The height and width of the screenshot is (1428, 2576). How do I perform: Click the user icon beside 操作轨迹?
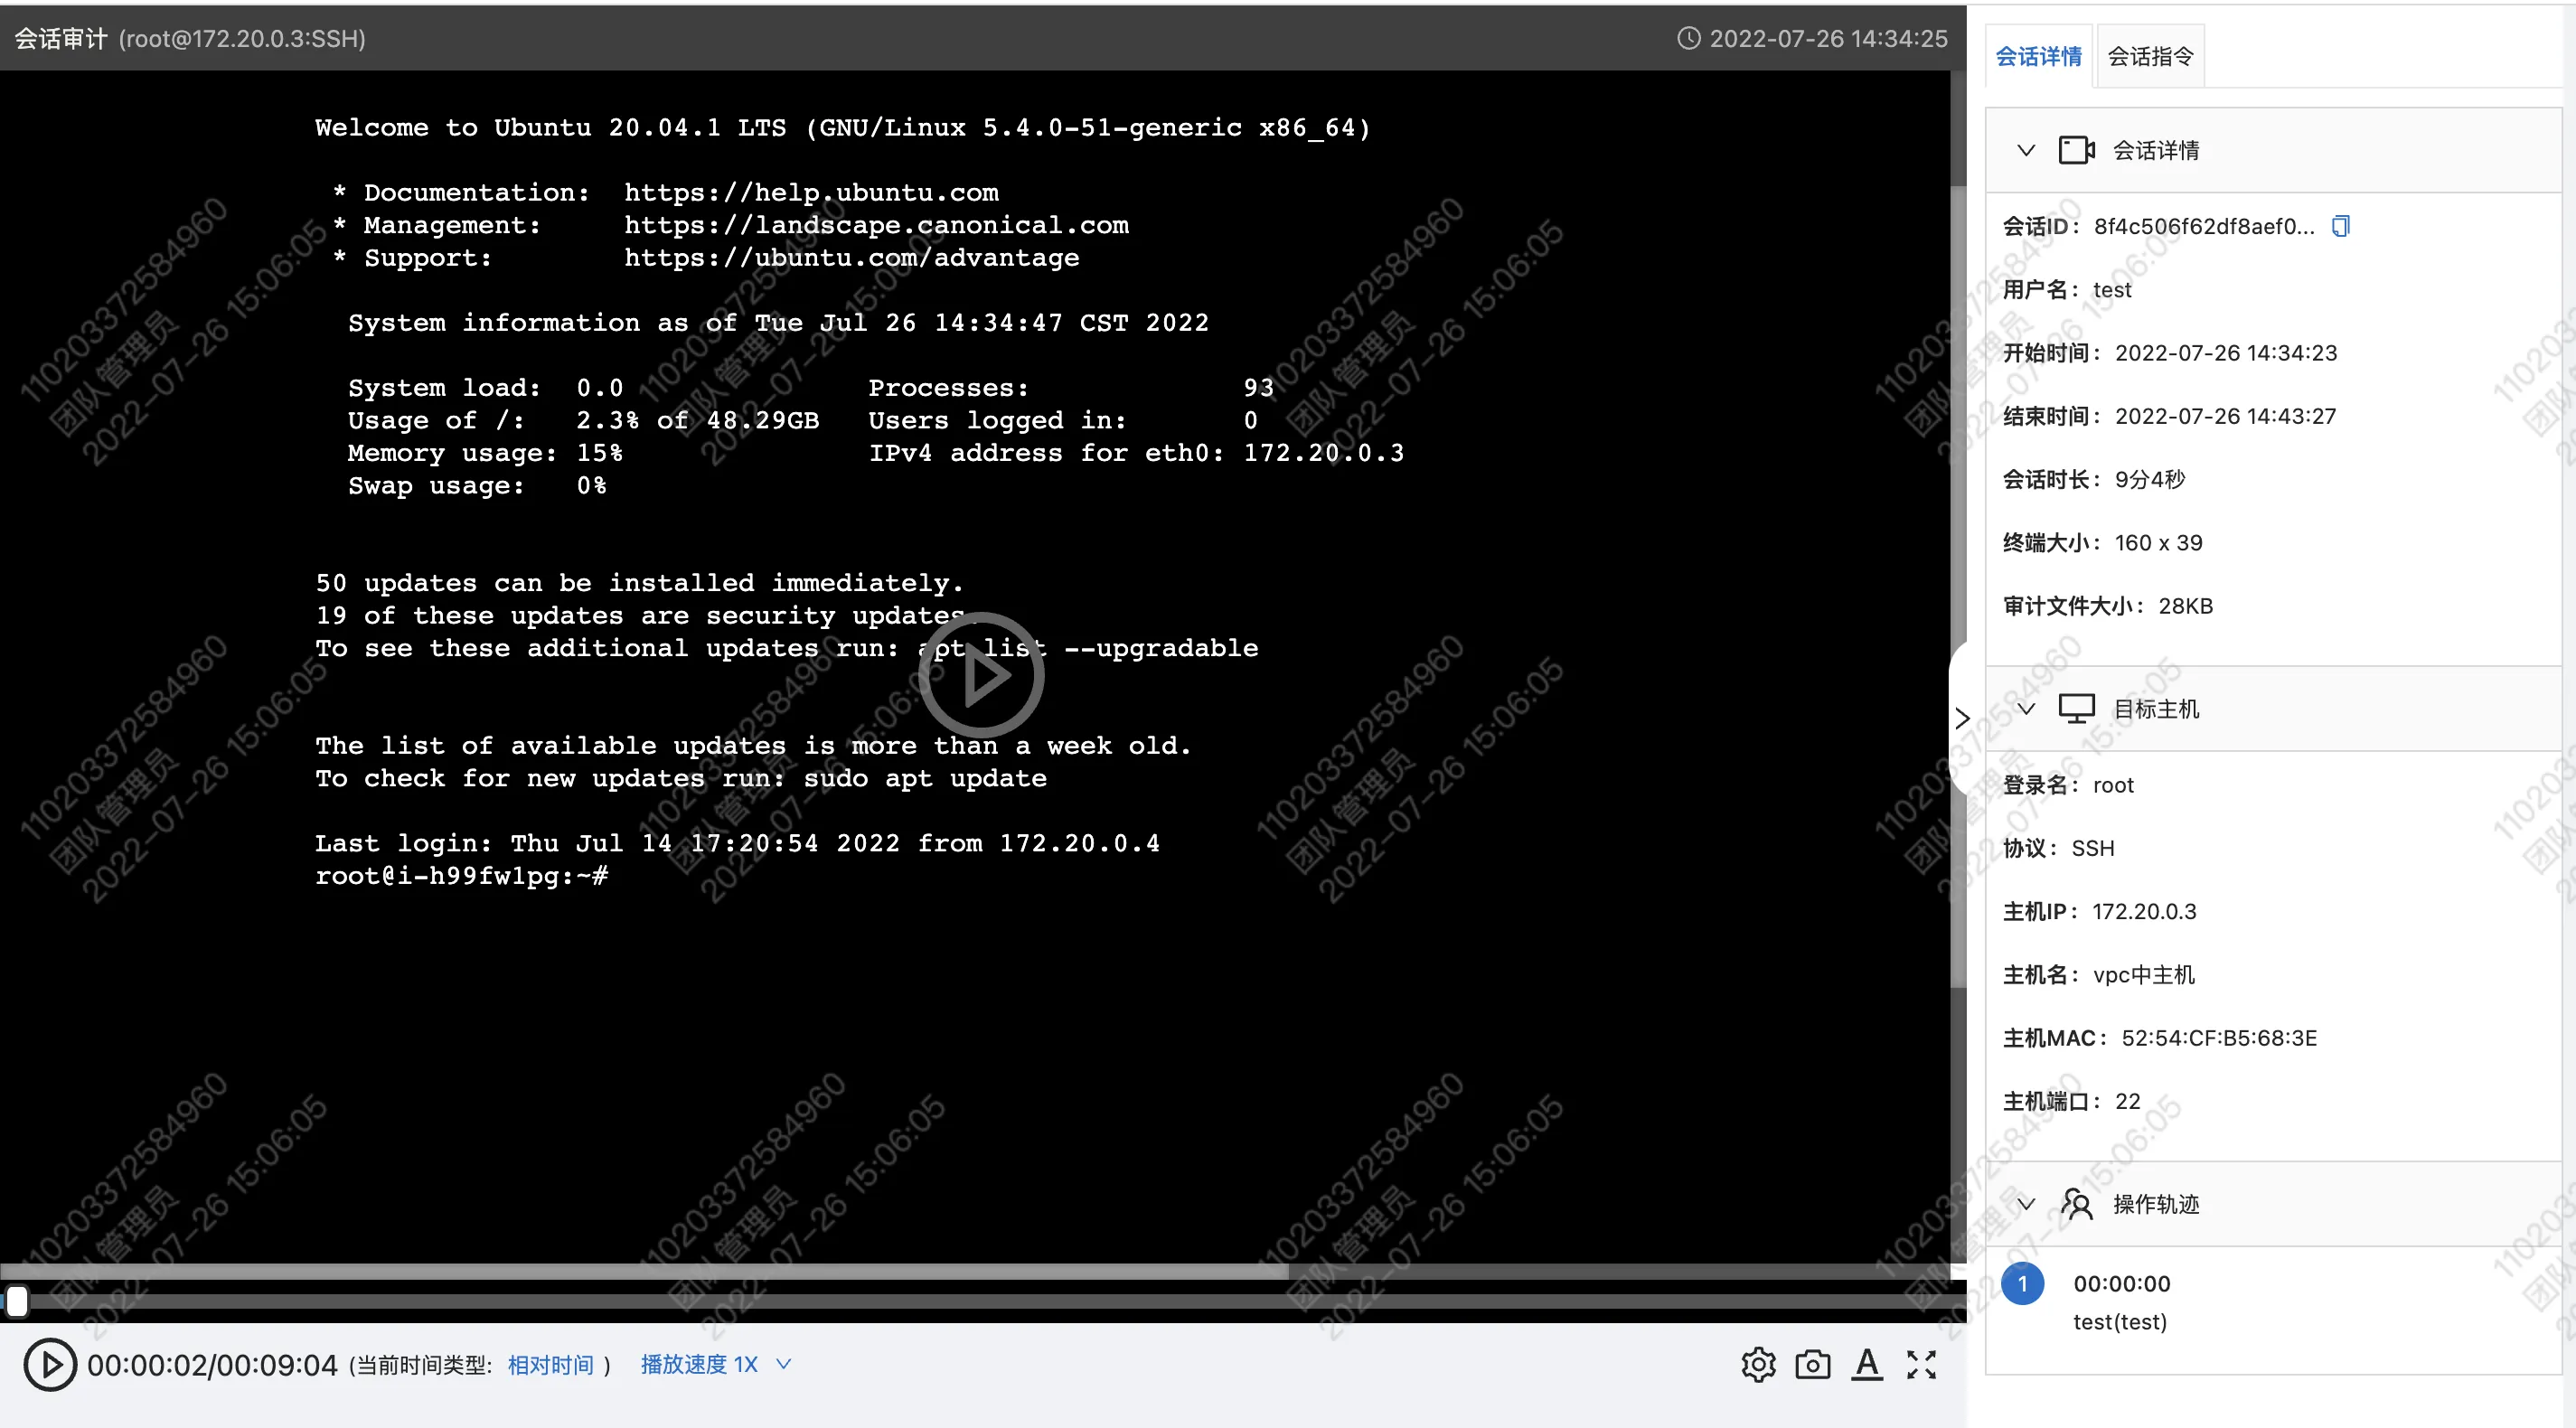tap(2076, 1204)
